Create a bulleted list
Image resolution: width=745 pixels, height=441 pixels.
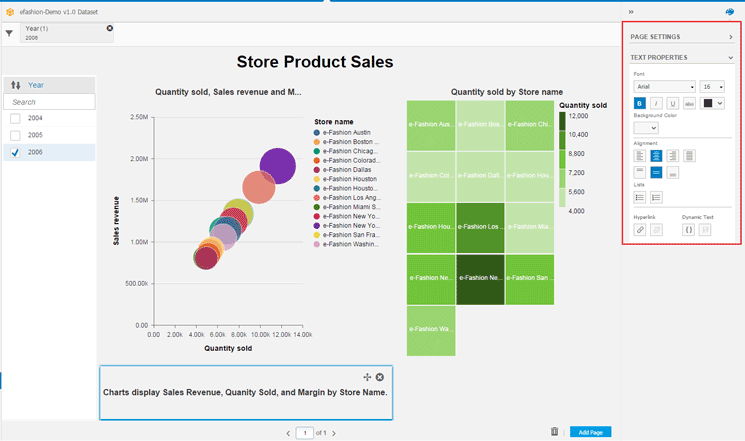pos(640,197)
